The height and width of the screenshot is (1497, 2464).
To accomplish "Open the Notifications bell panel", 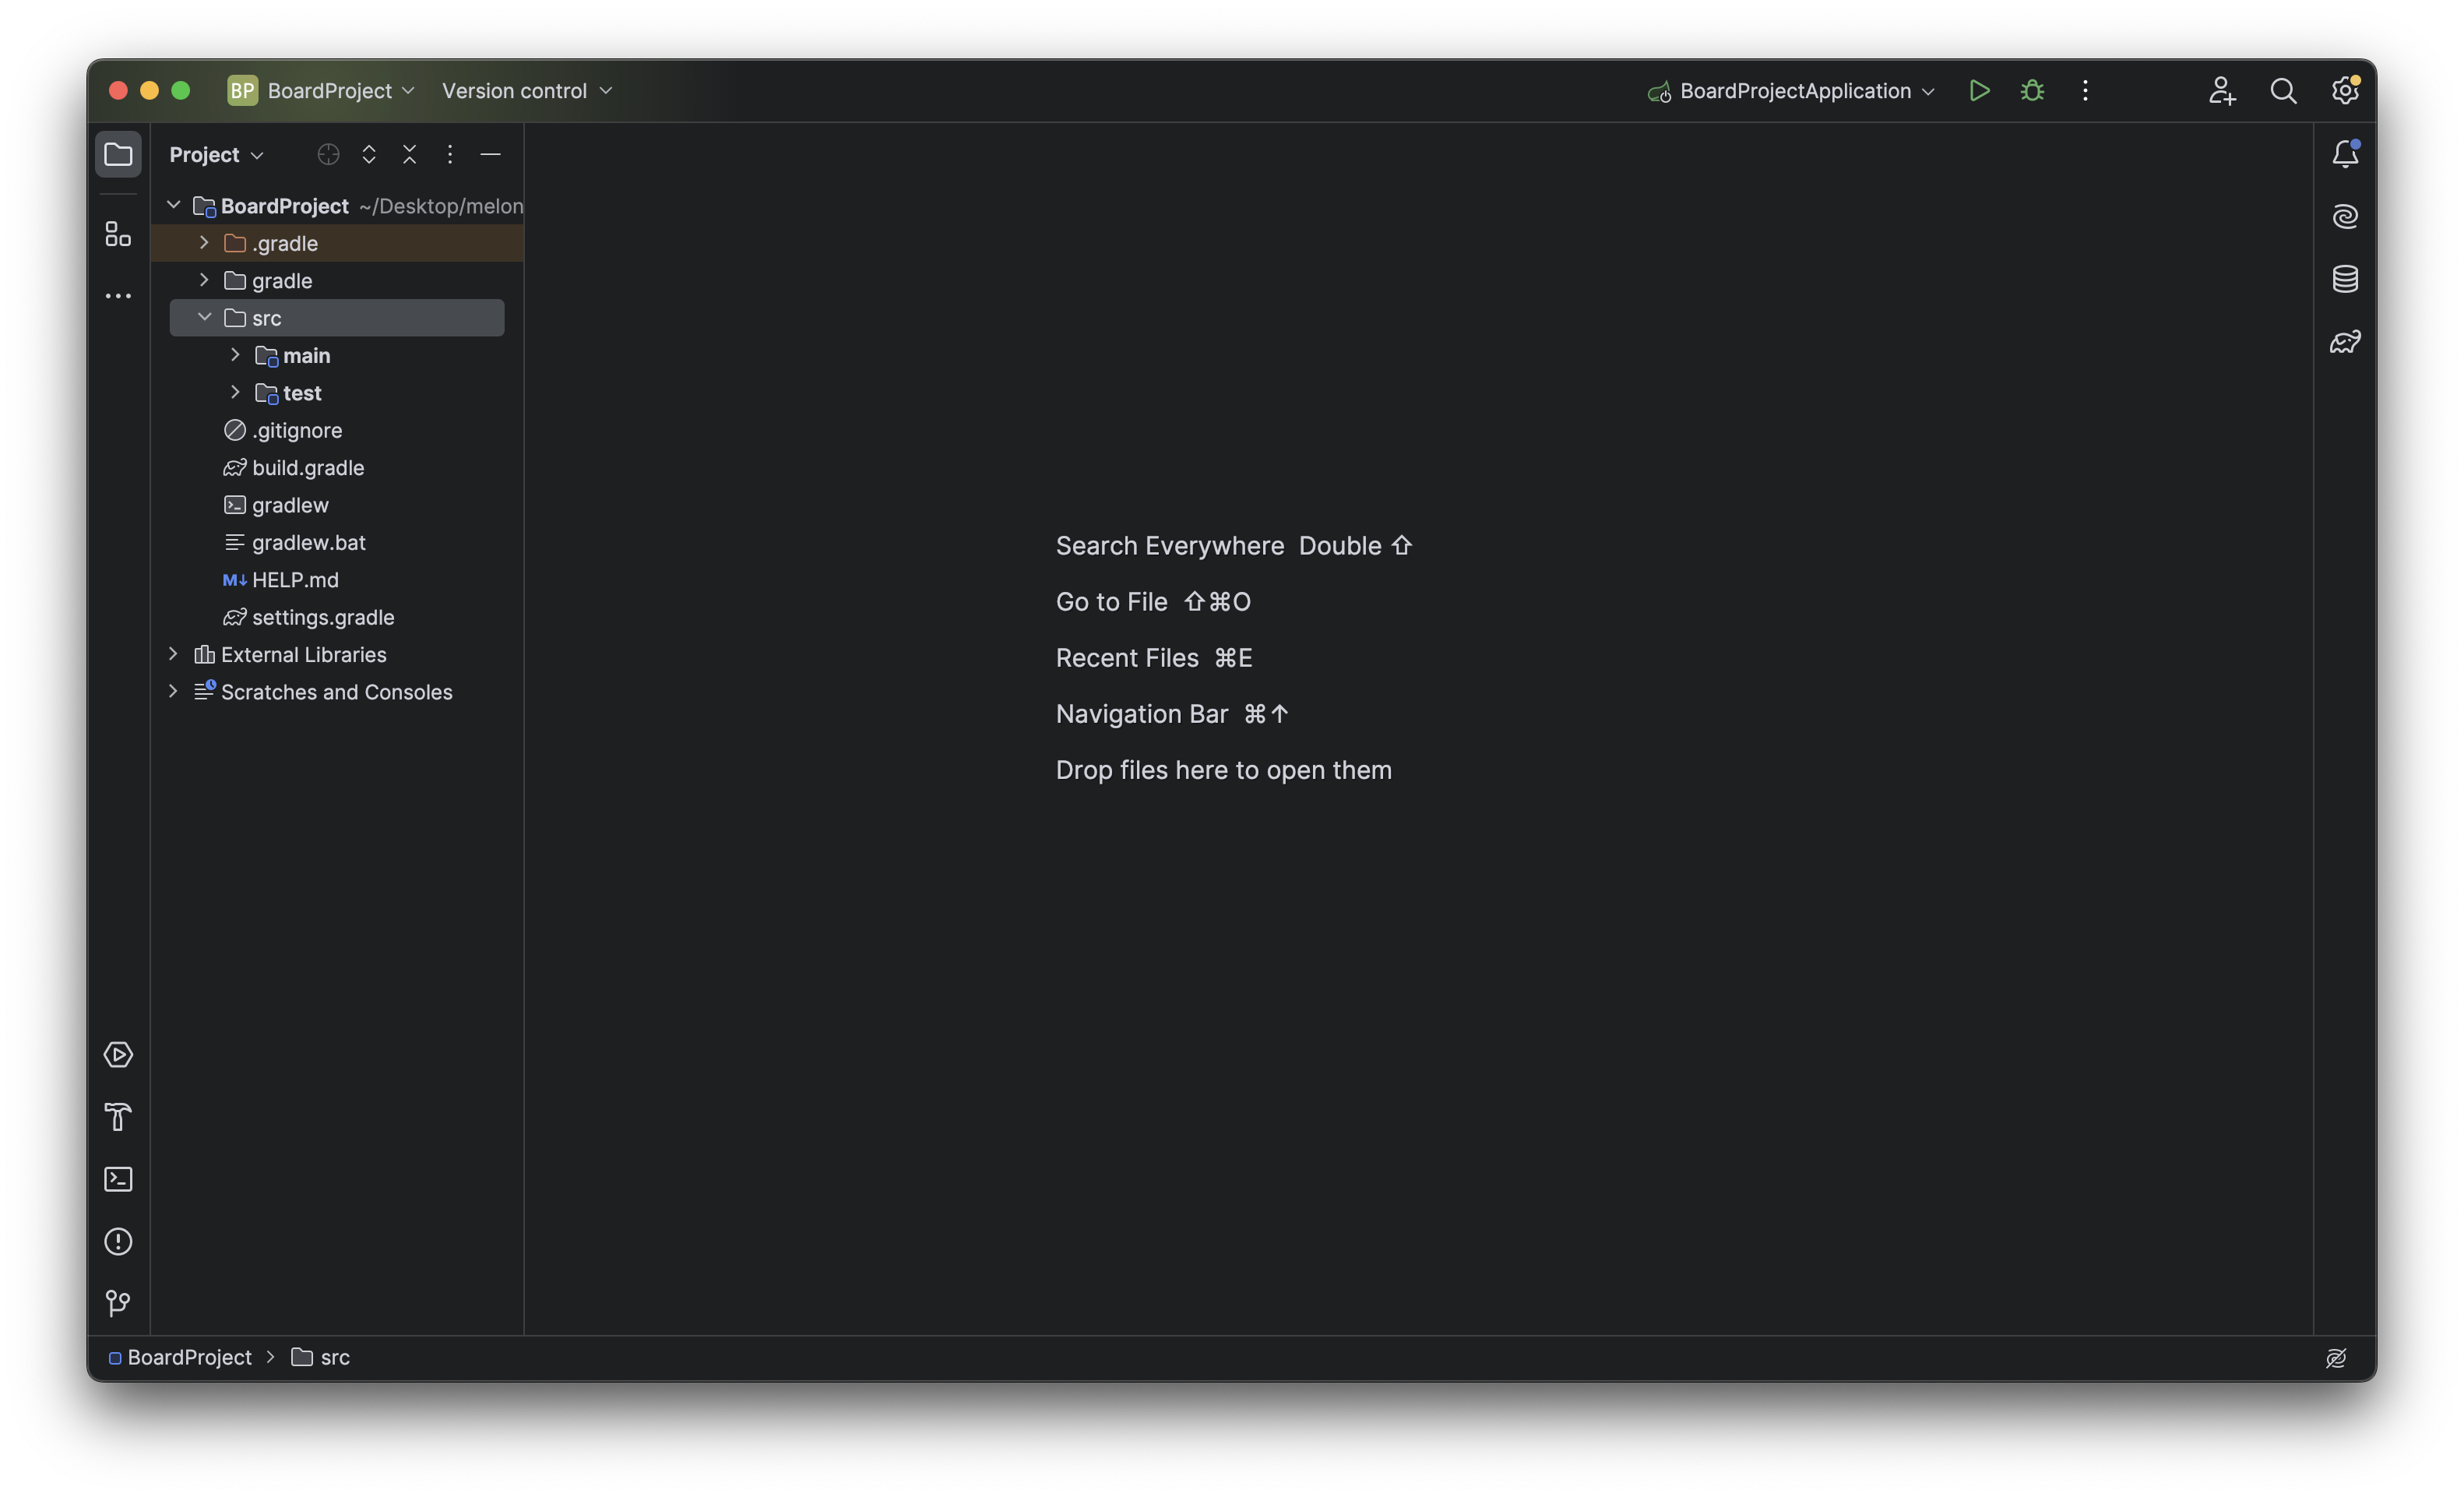I will (2345, 154).
